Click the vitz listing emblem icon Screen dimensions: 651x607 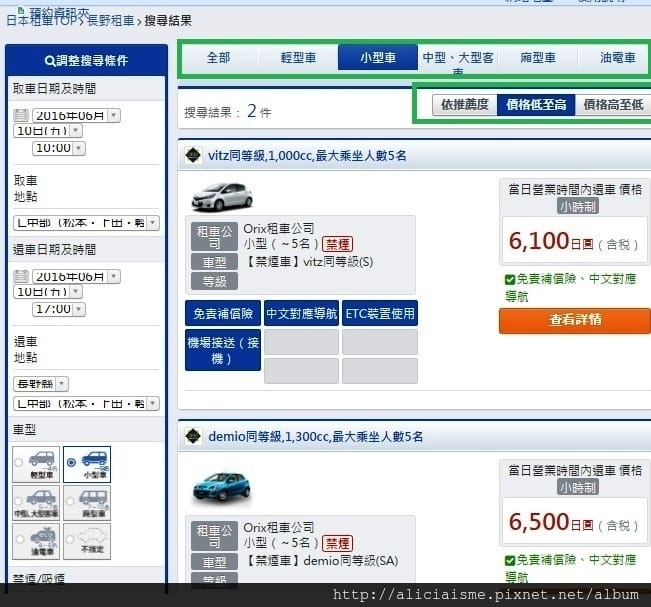[x=193, y=156]
